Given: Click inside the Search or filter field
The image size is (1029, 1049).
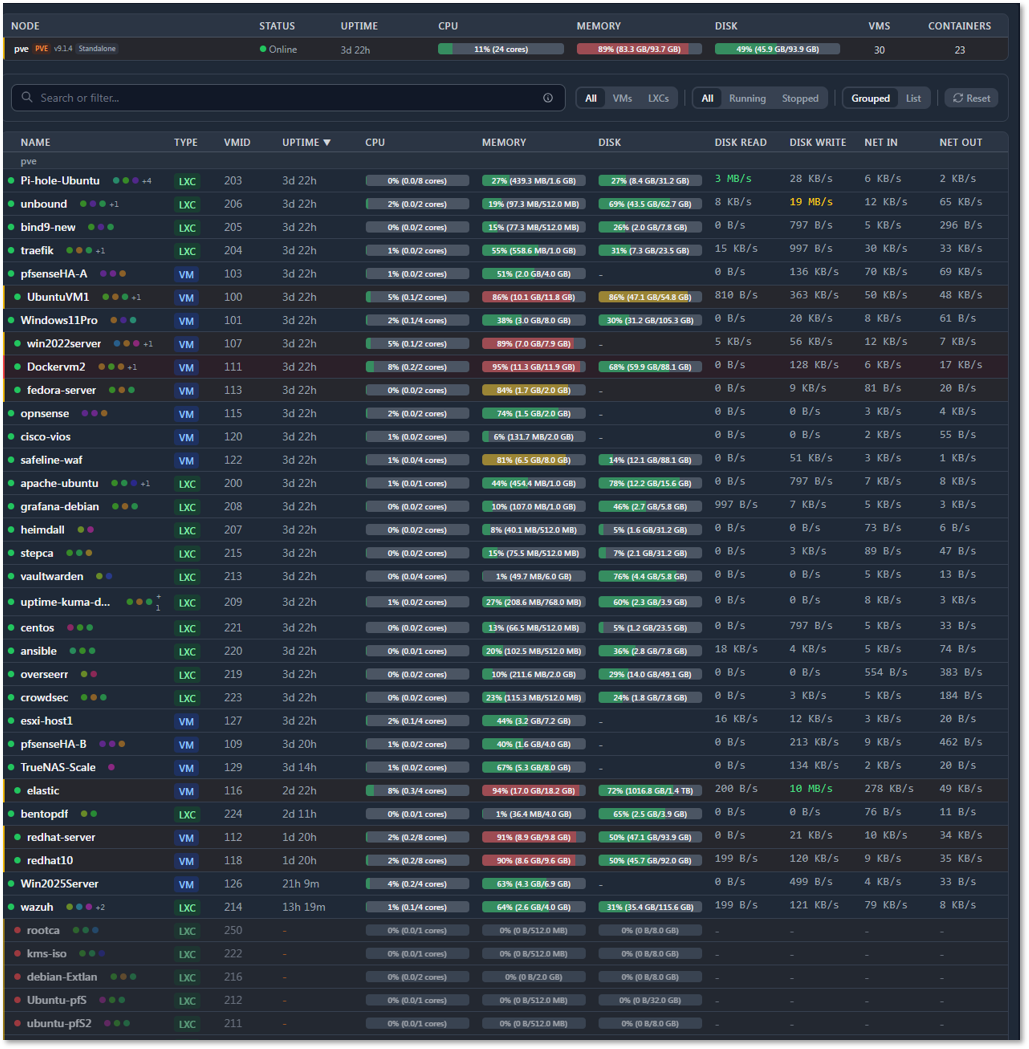Looking at the screenshot, I should pos(250,97).
